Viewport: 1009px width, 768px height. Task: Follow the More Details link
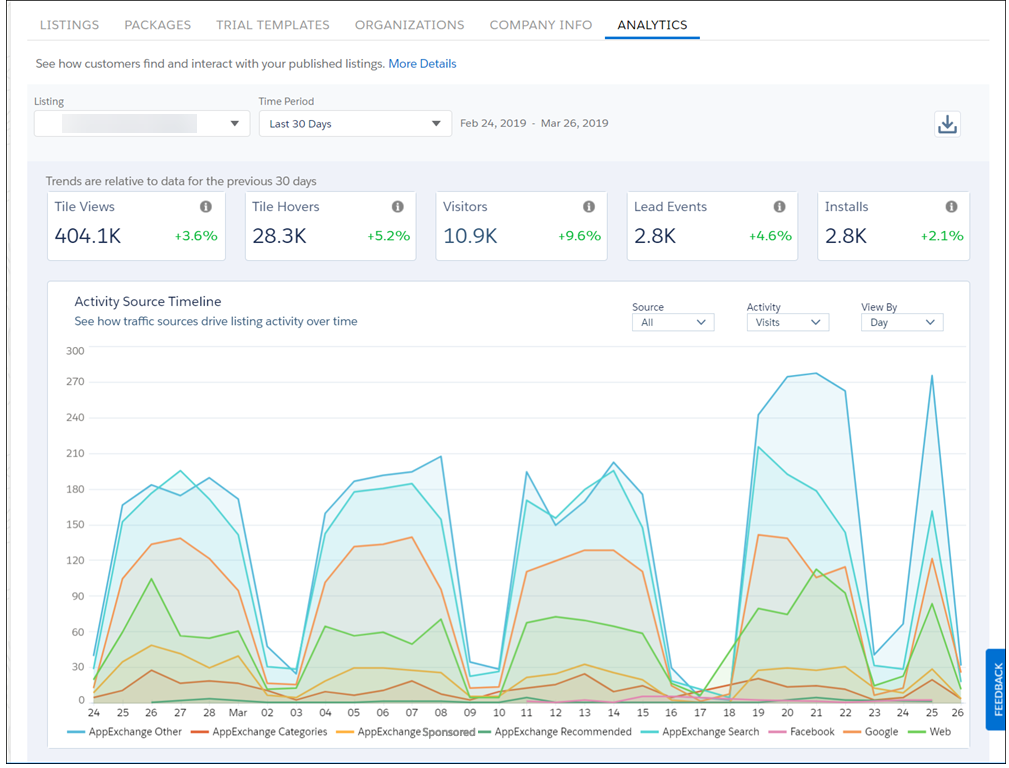422,64
